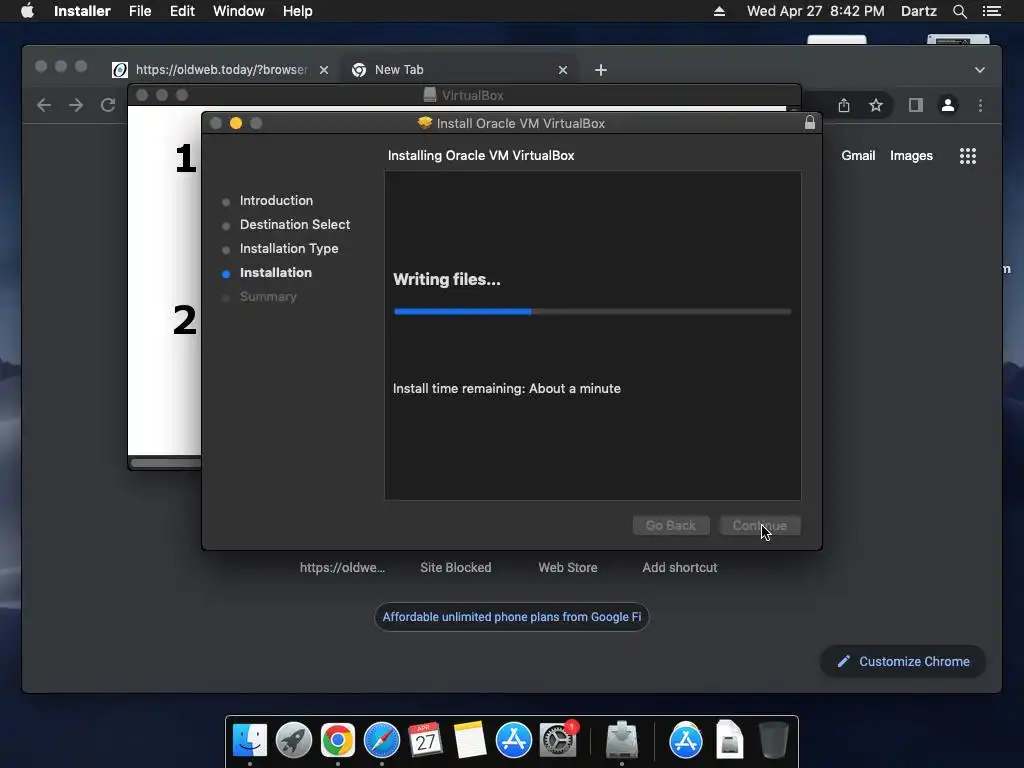This screenshot has height=768, width=1024.
Task: Open the Window menu
Action: (x=238, y=11)
